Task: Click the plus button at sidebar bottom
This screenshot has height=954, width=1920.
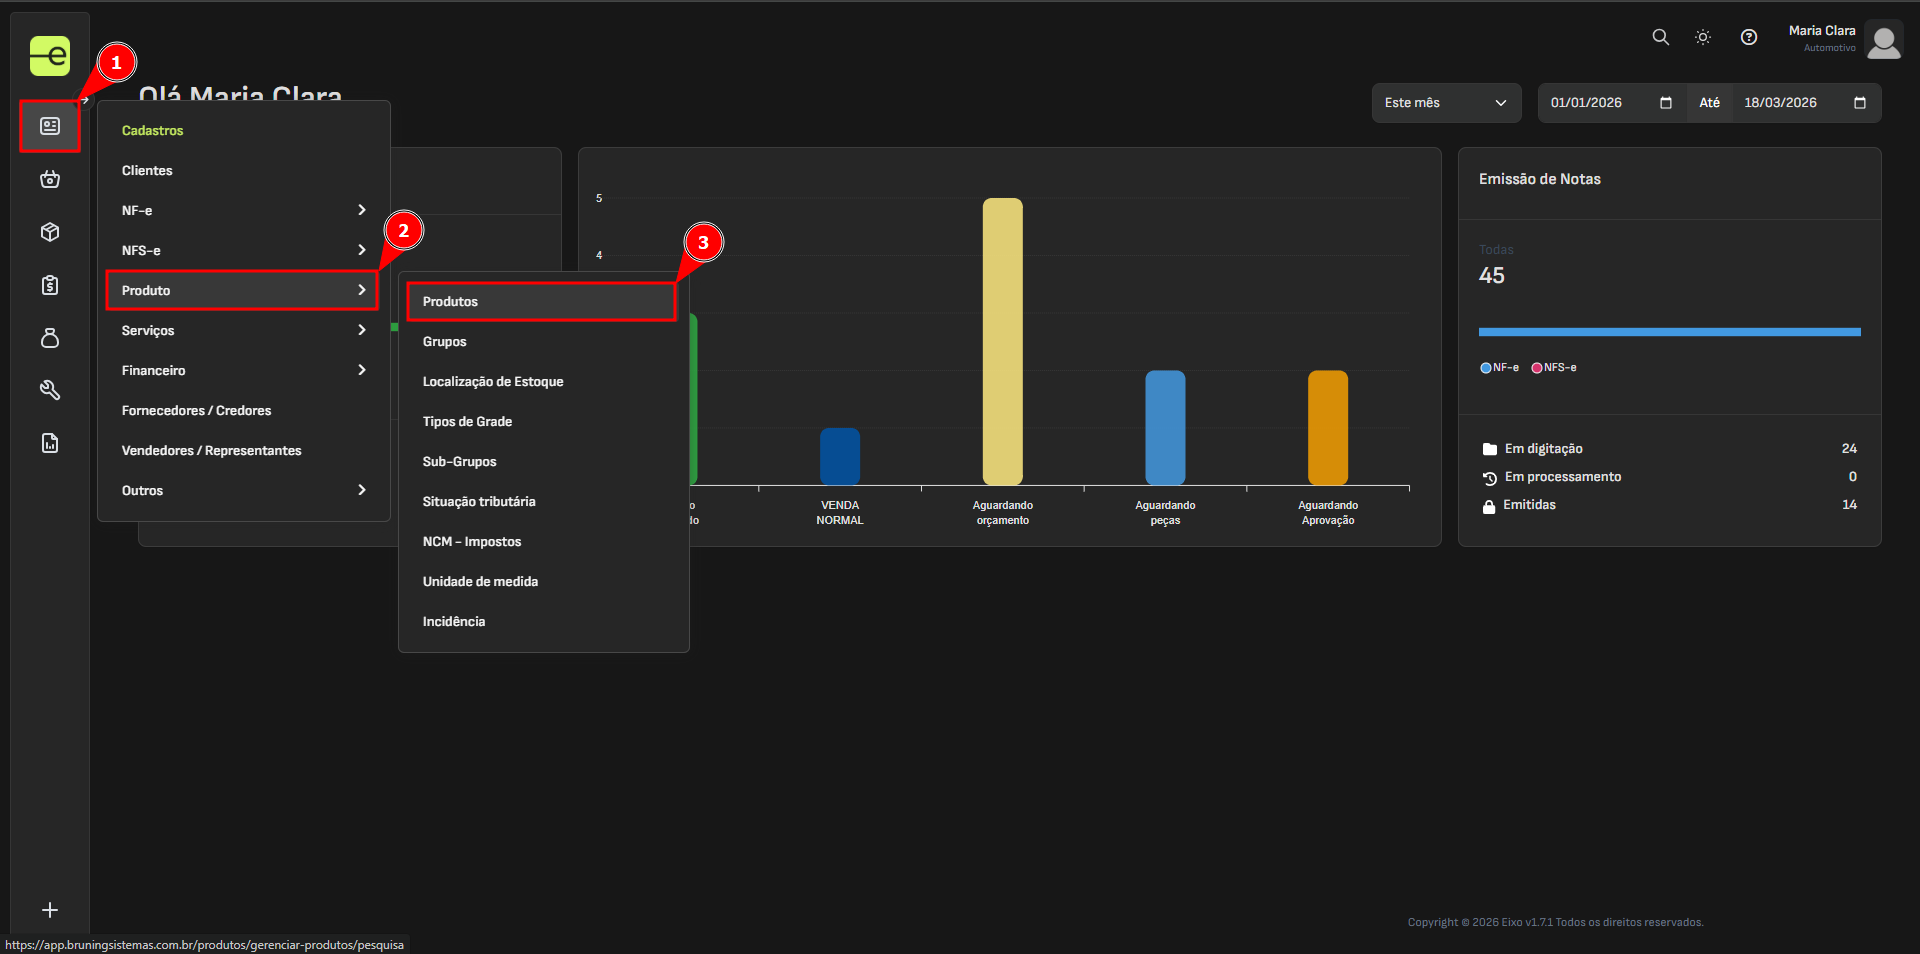Action: tap(50, 910)
